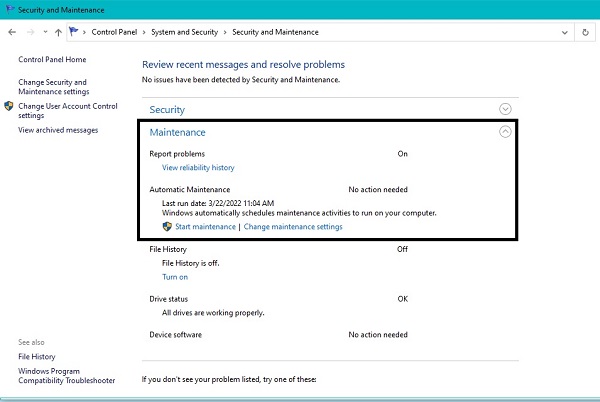Refresh the Security and Maintenance page

[585, 33]
